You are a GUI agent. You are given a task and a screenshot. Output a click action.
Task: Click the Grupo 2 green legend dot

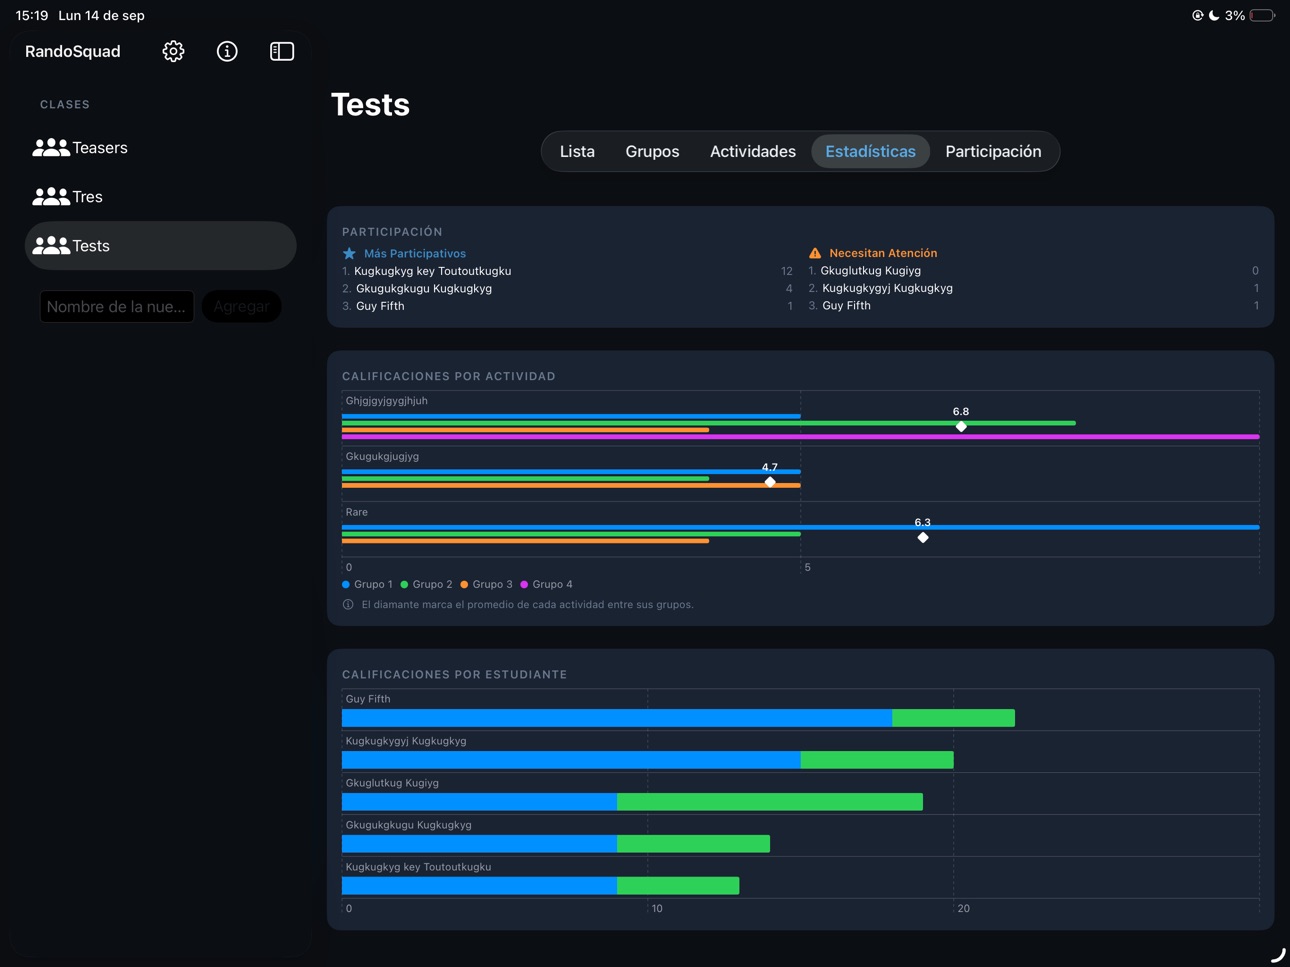(x=405, y=584)
